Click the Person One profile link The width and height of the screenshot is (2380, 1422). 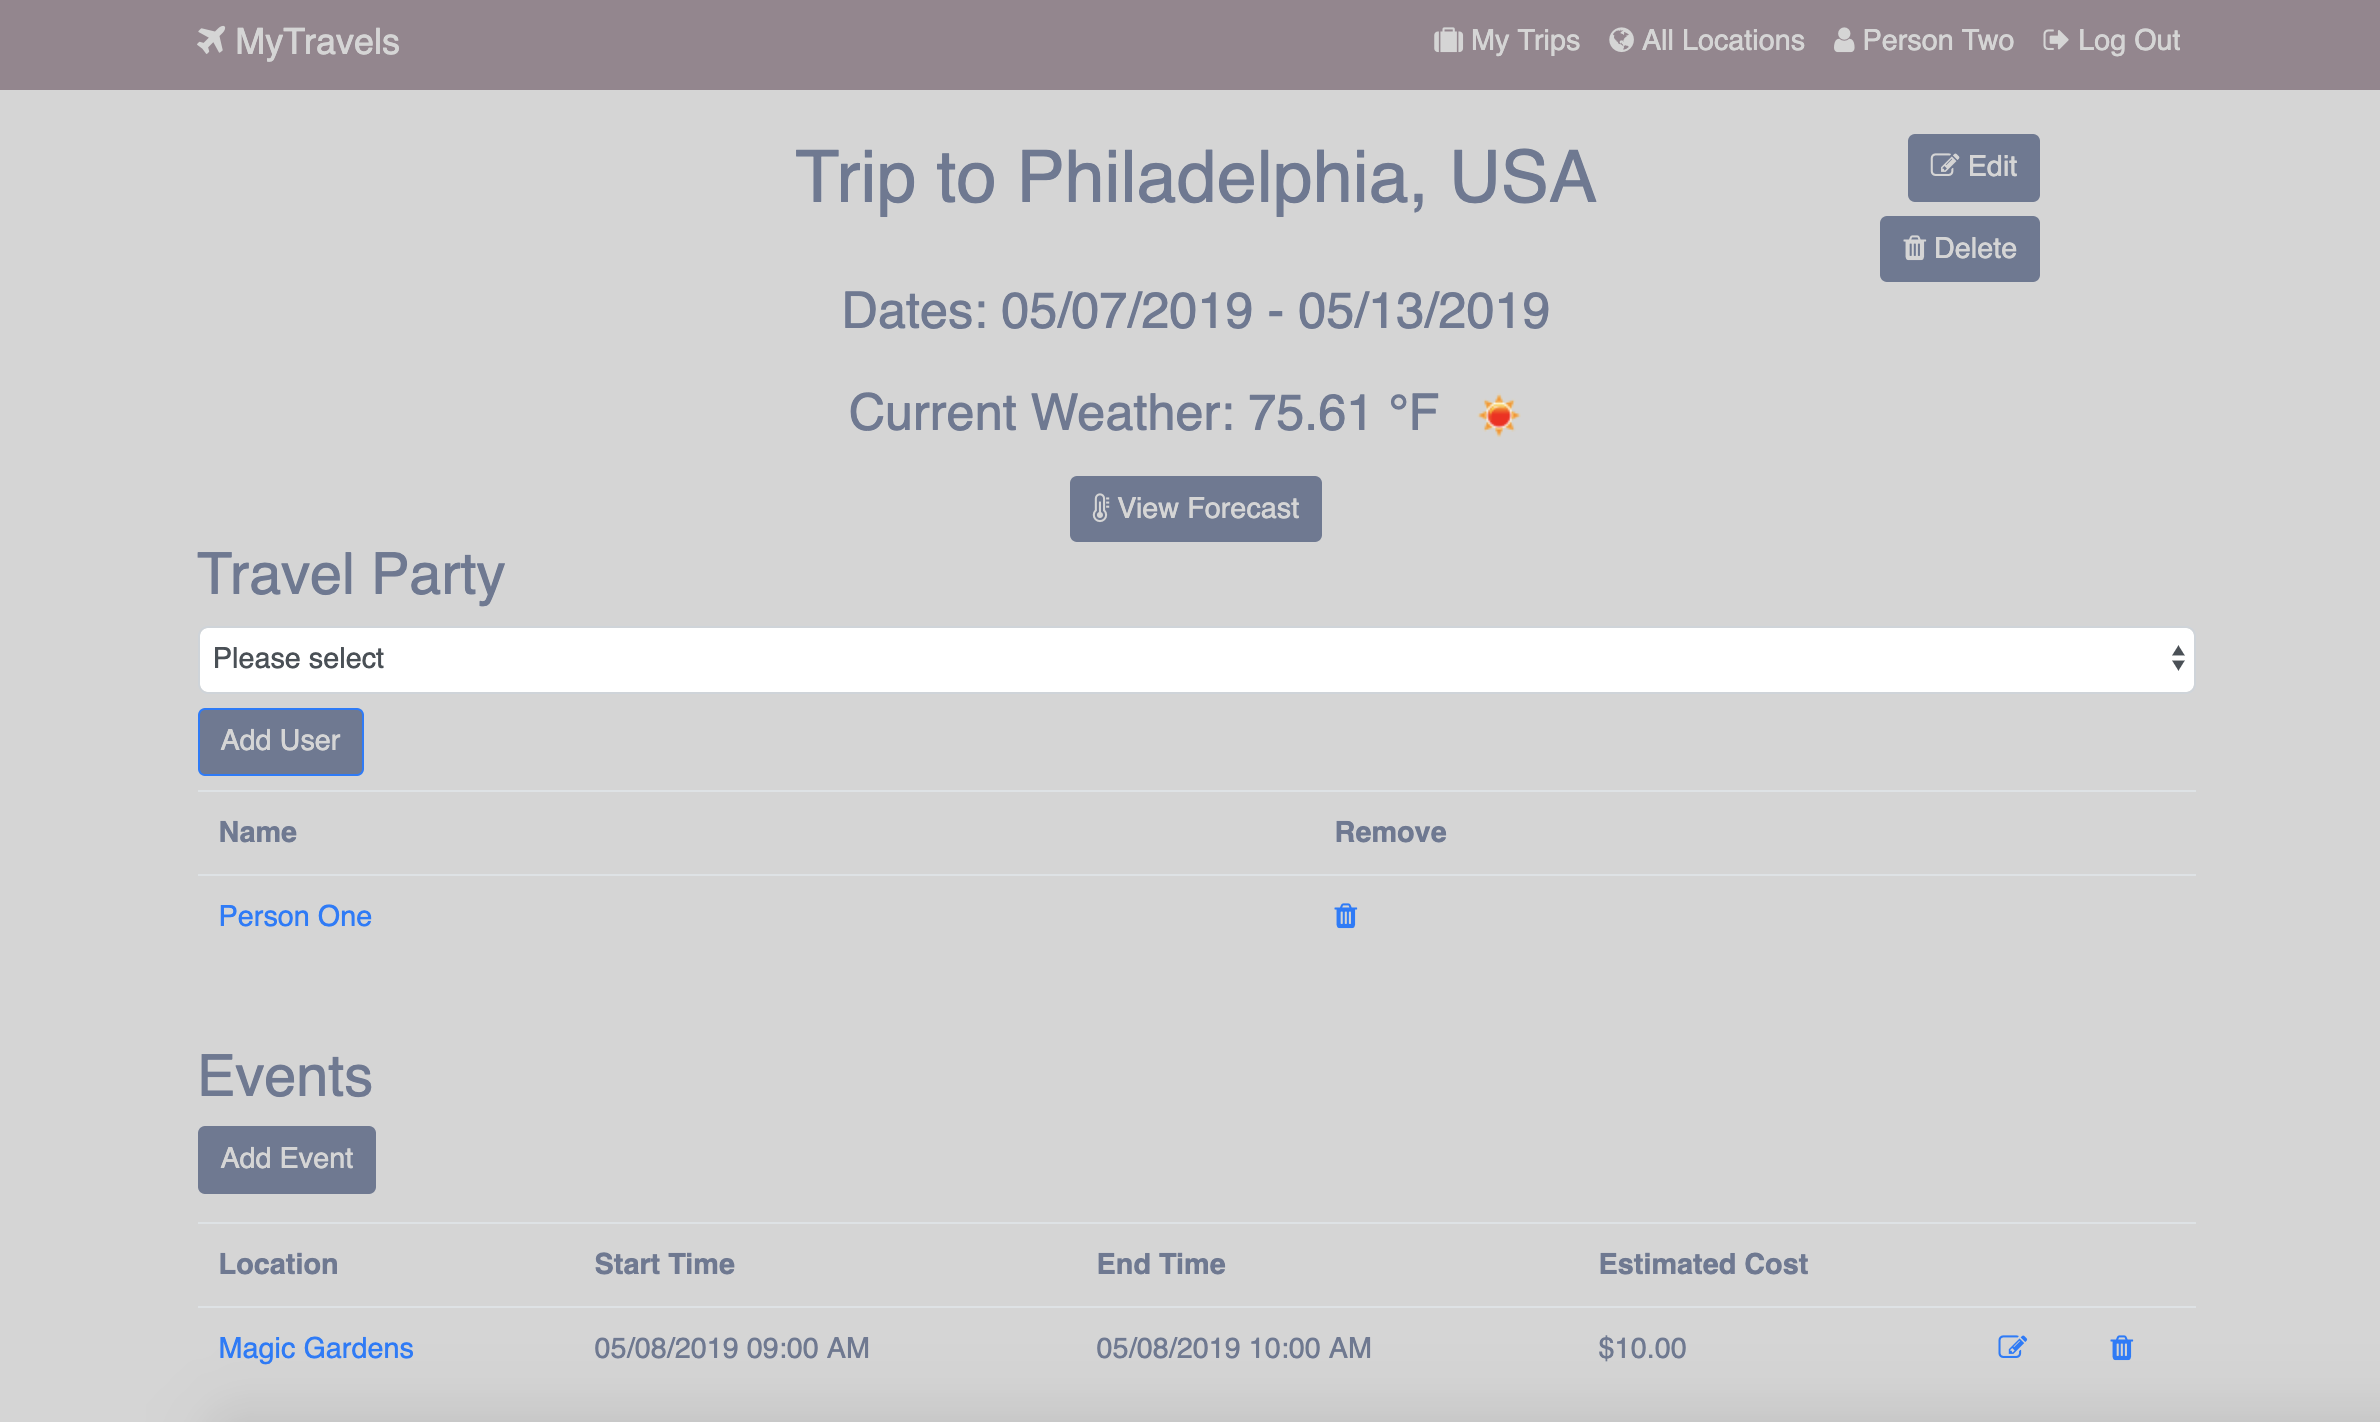click(296, 916)
